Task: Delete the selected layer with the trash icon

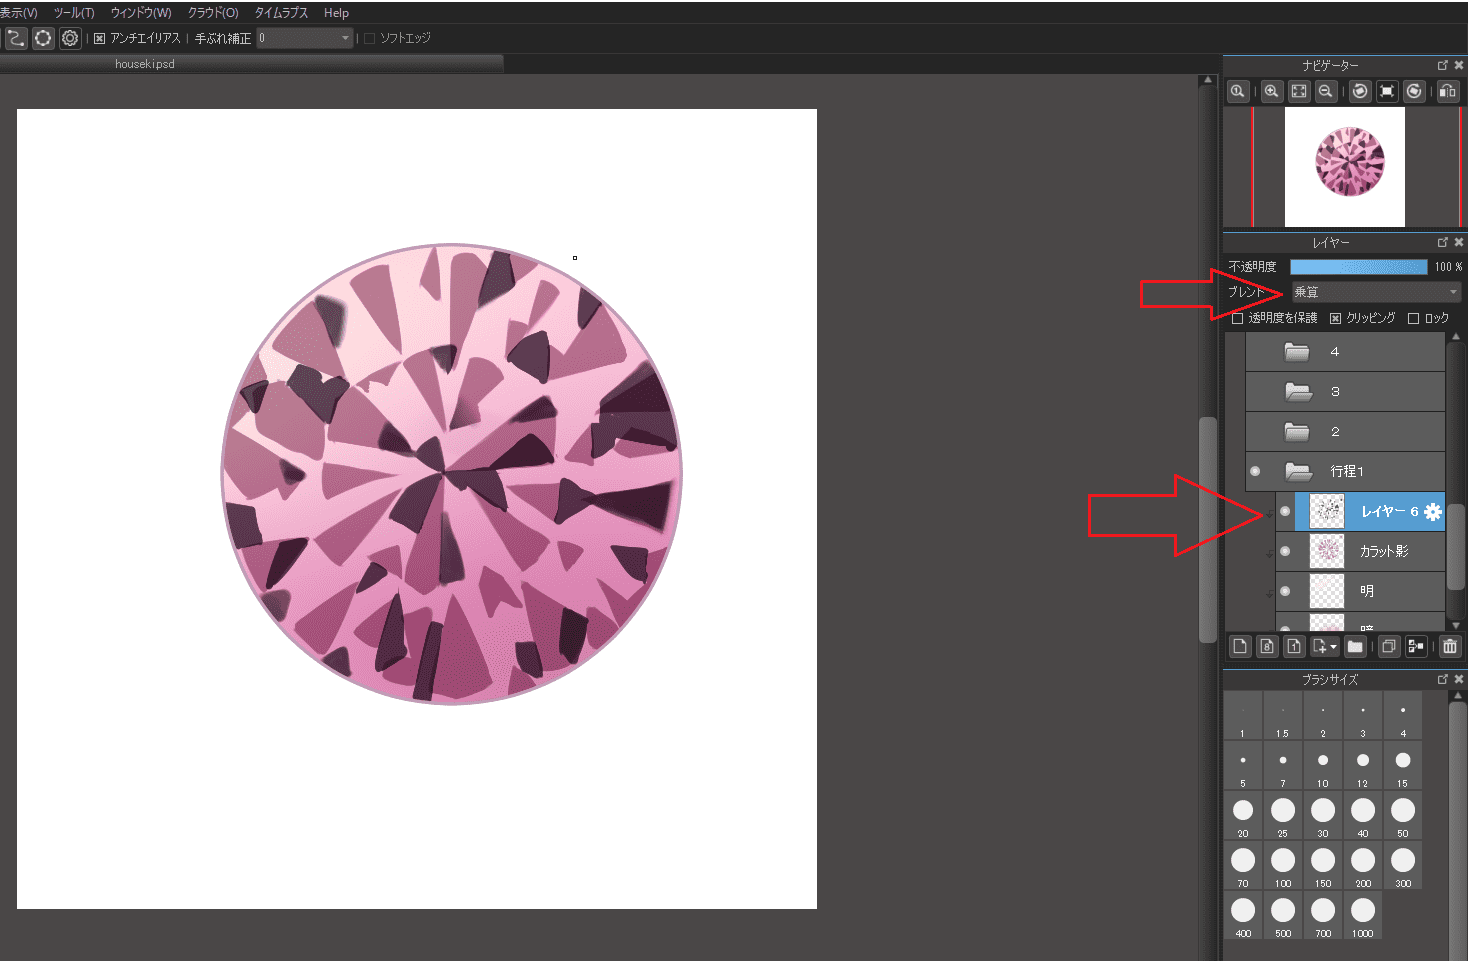Action: pos(1450,646)
